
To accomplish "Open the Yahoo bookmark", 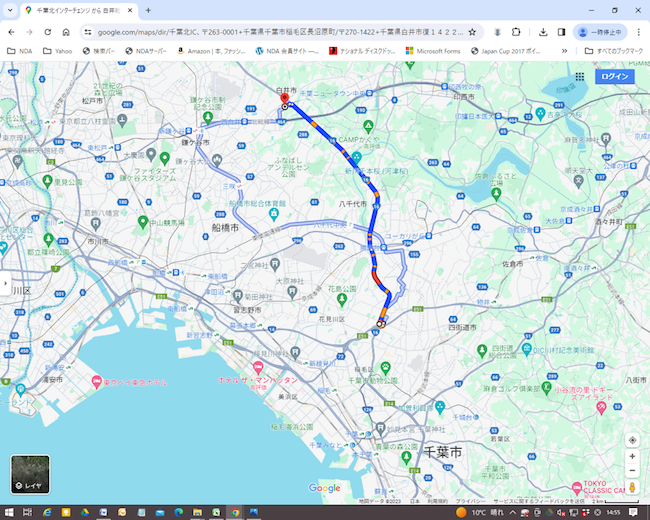I will tap(57, 50).
